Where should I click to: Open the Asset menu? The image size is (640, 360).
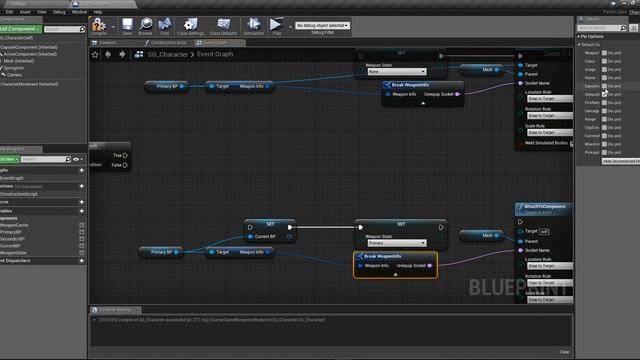(25, 12)
